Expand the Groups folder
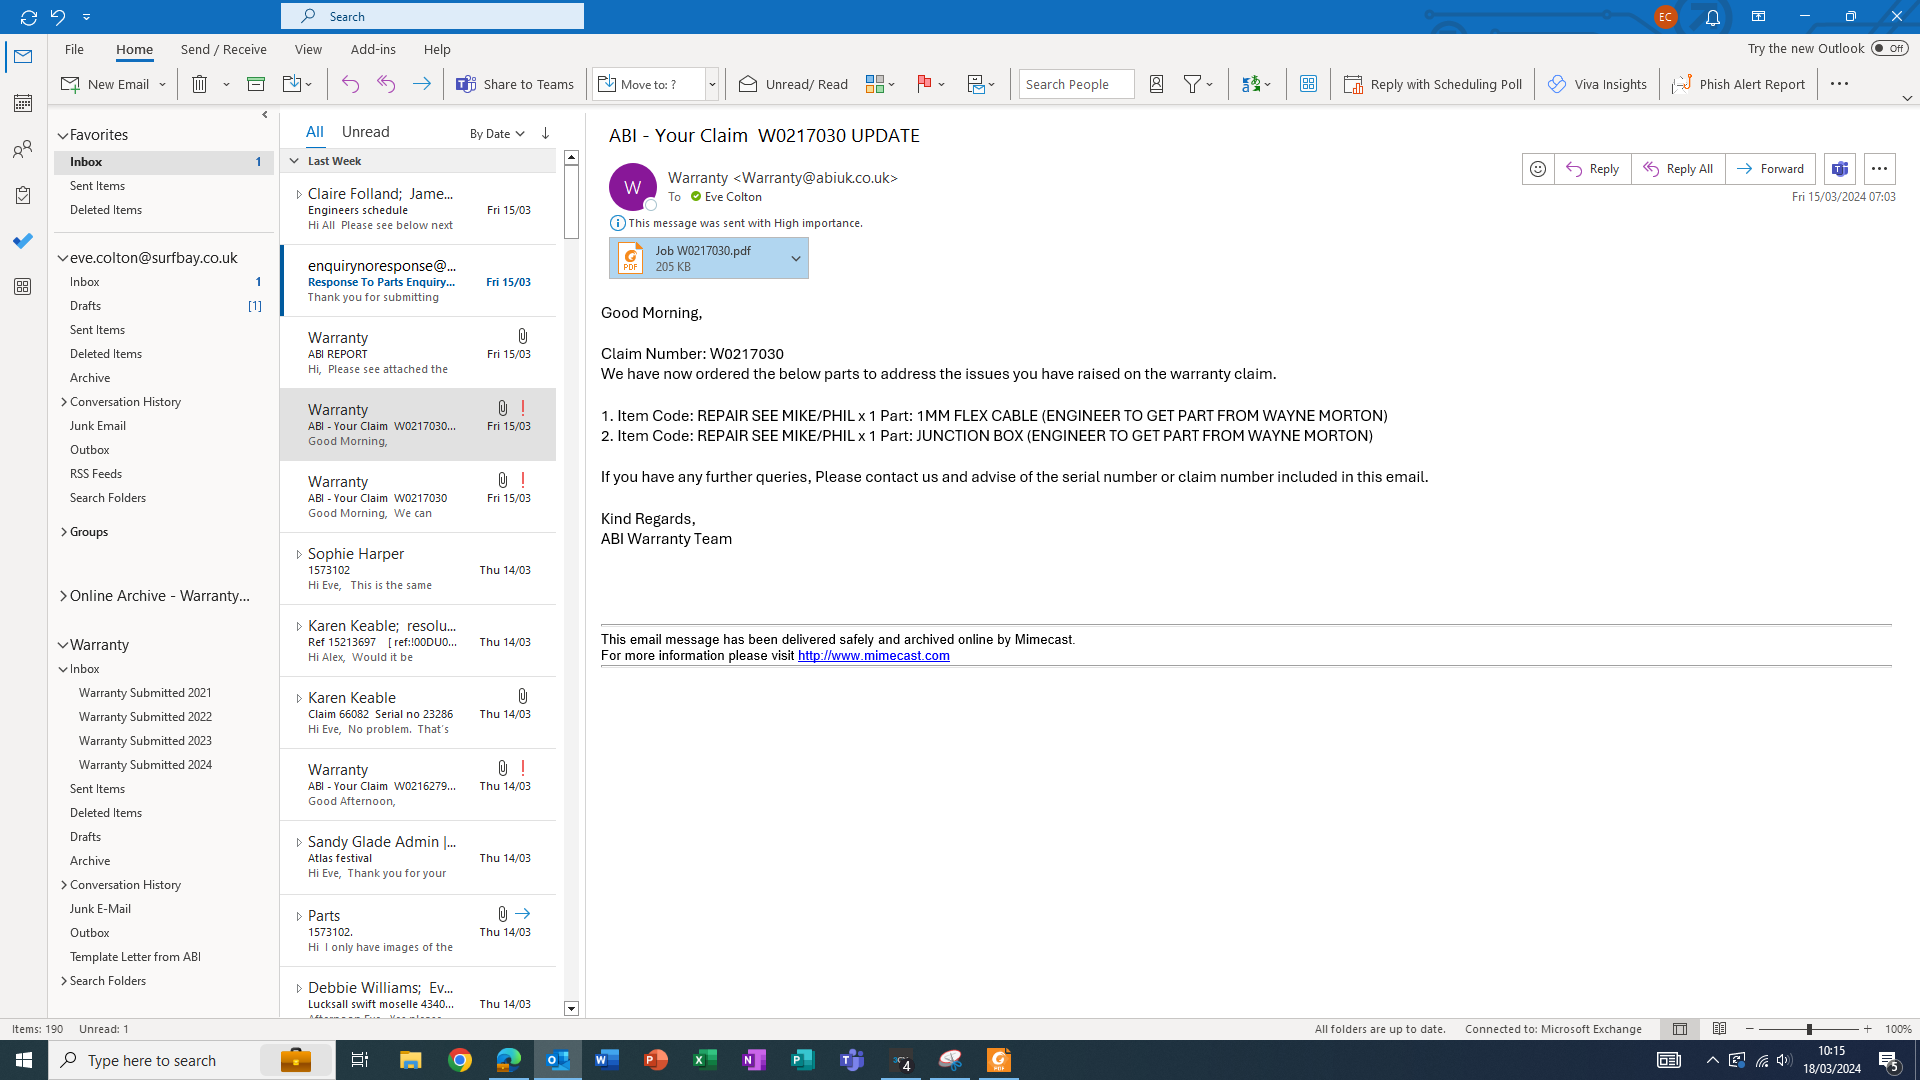 coord(64,532)
